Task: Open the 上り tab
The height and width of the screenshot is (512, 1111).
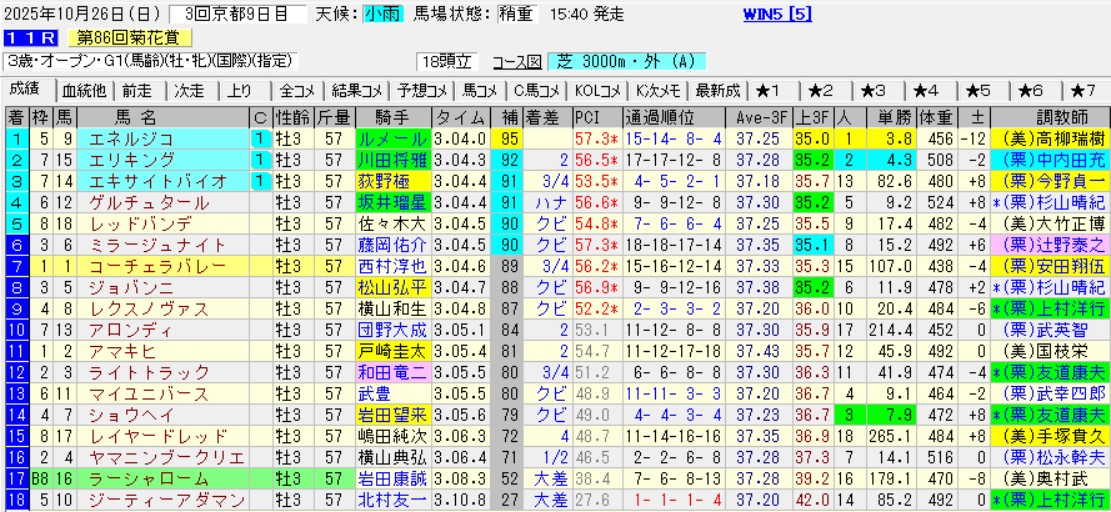Action: (240, 90)
